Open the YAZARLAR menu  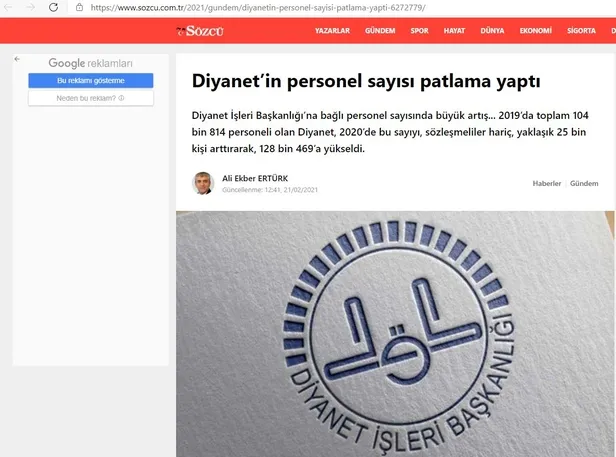point(332,31)
